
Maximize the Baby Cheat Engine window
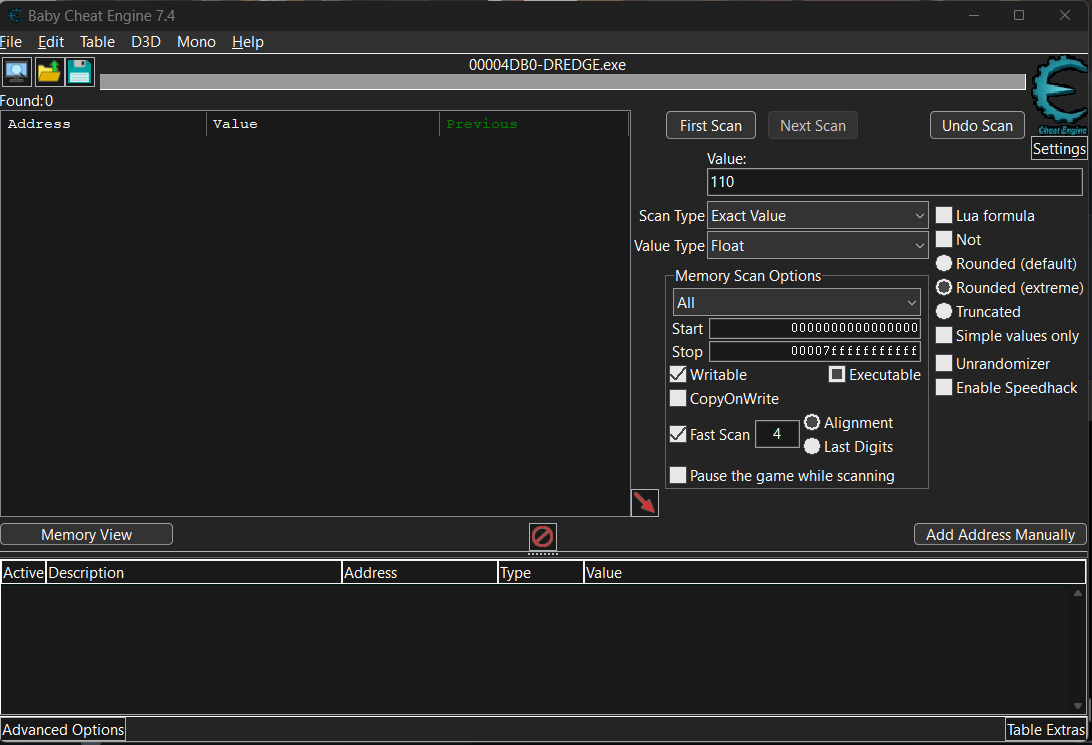(x=1019, y=15)
